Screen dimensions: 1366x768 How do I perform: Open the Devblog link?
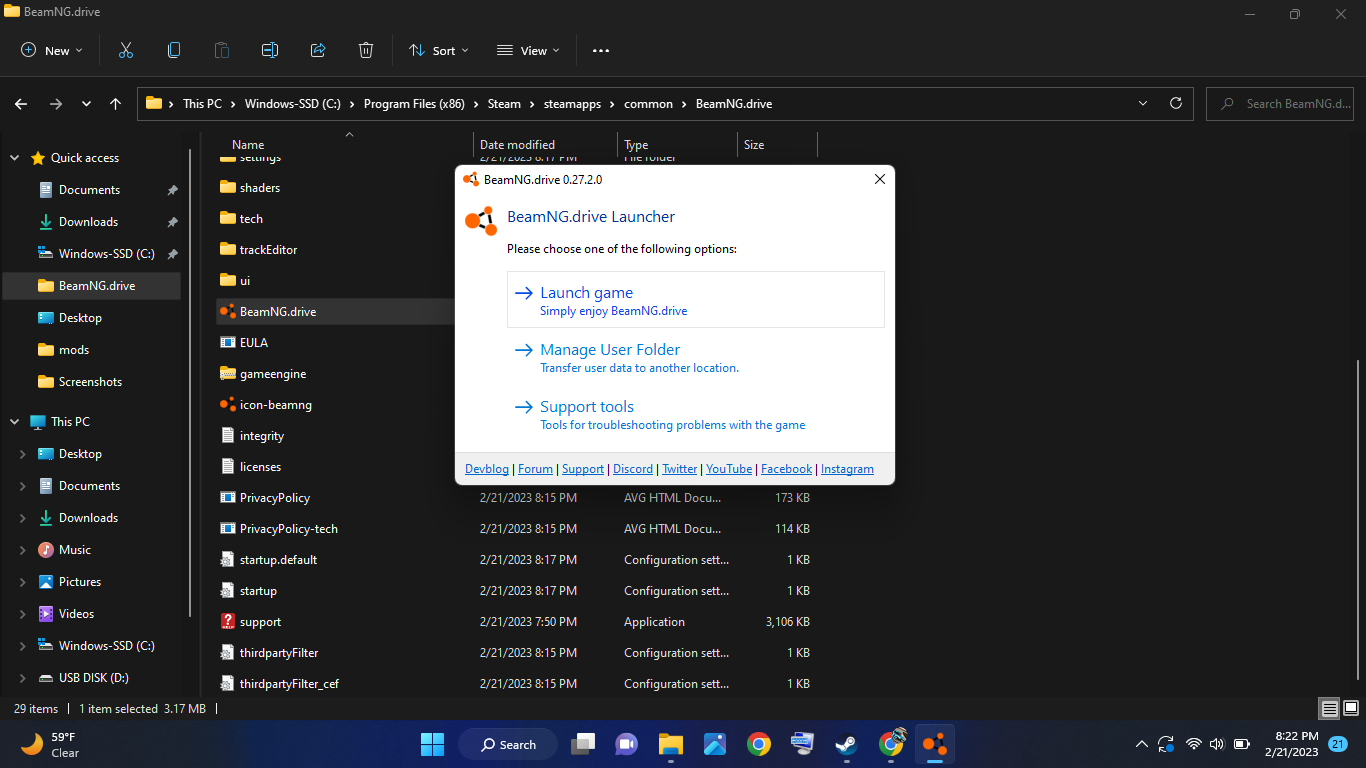487,469
